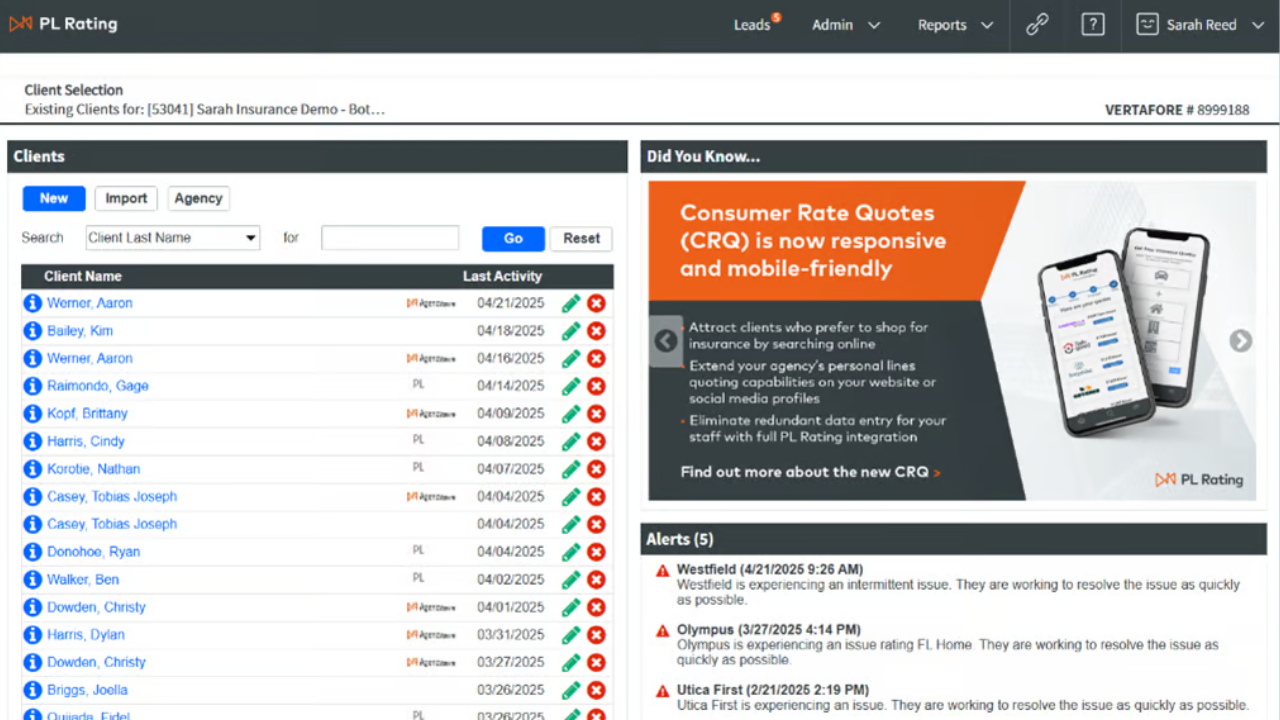Open client Bailey, Kim
Viewport: 1280px width, 720px height.
tap(80, 331)
